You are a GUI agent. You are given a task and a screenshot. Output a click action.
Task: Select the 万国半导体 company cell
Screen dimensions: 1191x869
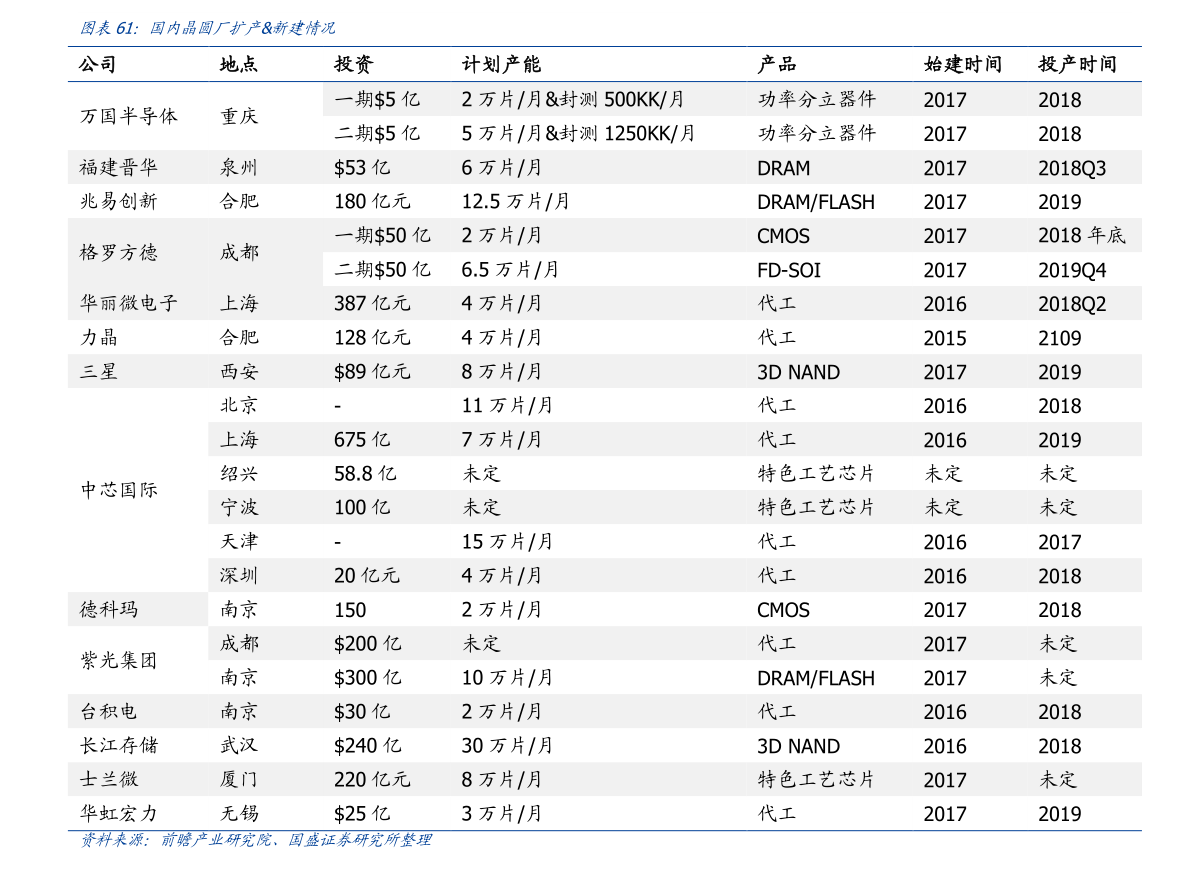[128, 116]
